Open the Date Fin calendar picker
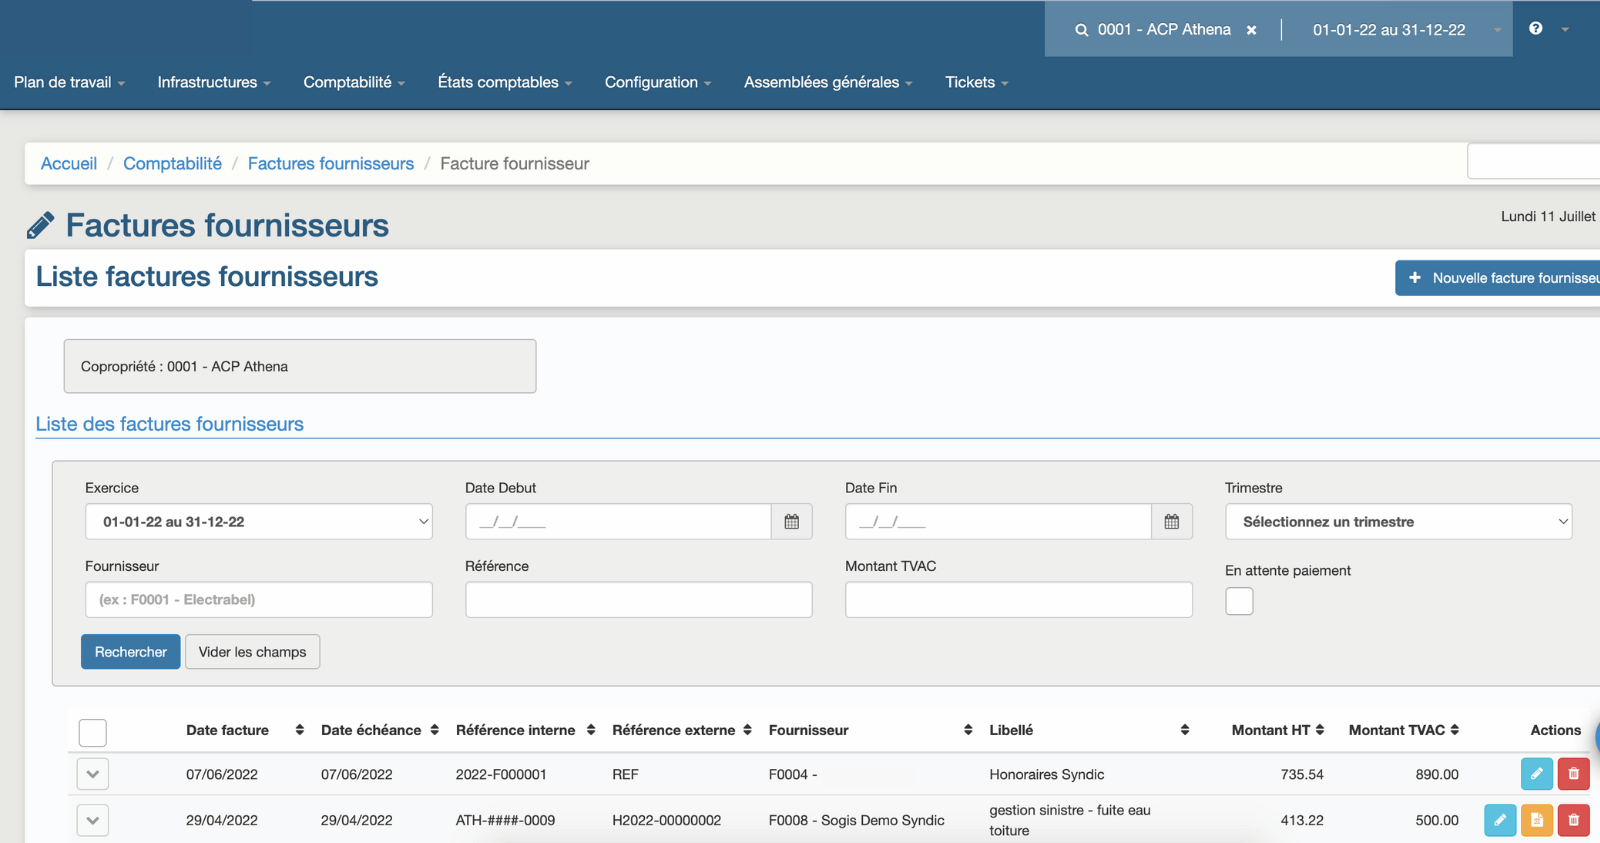1600x843 pixels. click(1171, 522)
